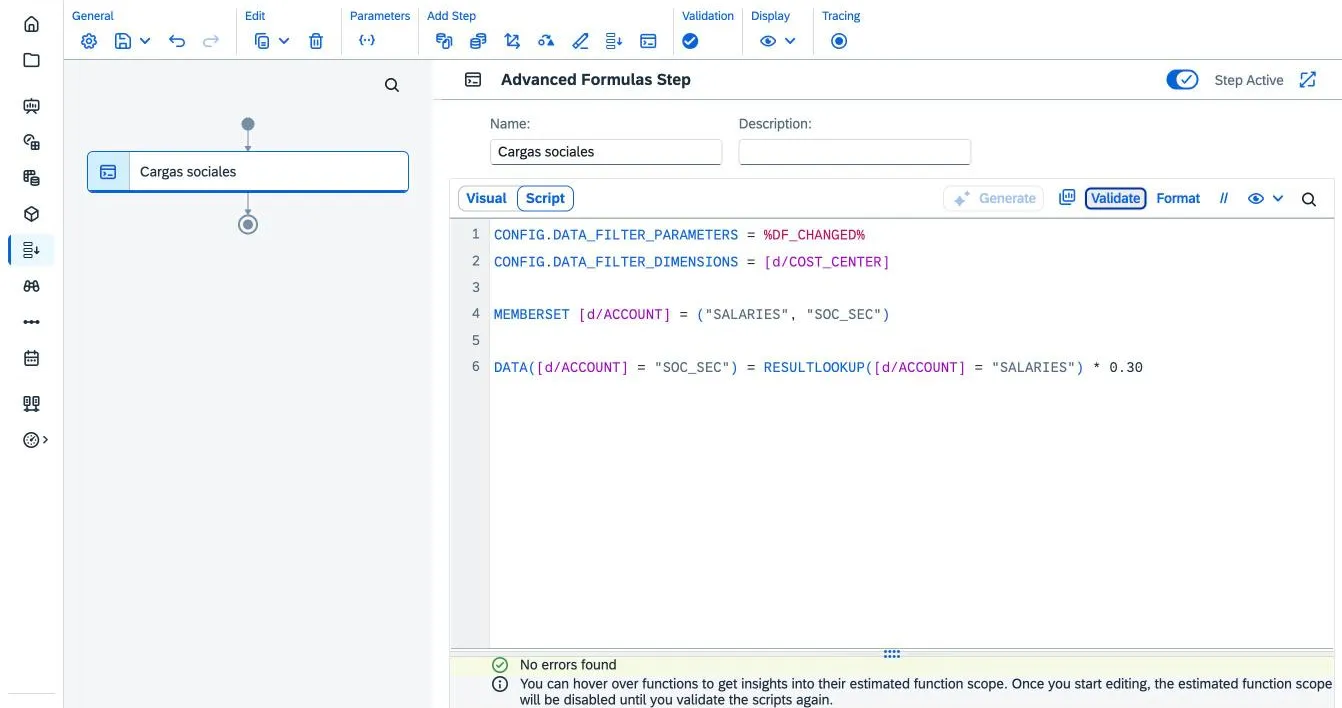Maximize the step editor panel
Screen dimensions: 1342x708
coord(1308,80)
